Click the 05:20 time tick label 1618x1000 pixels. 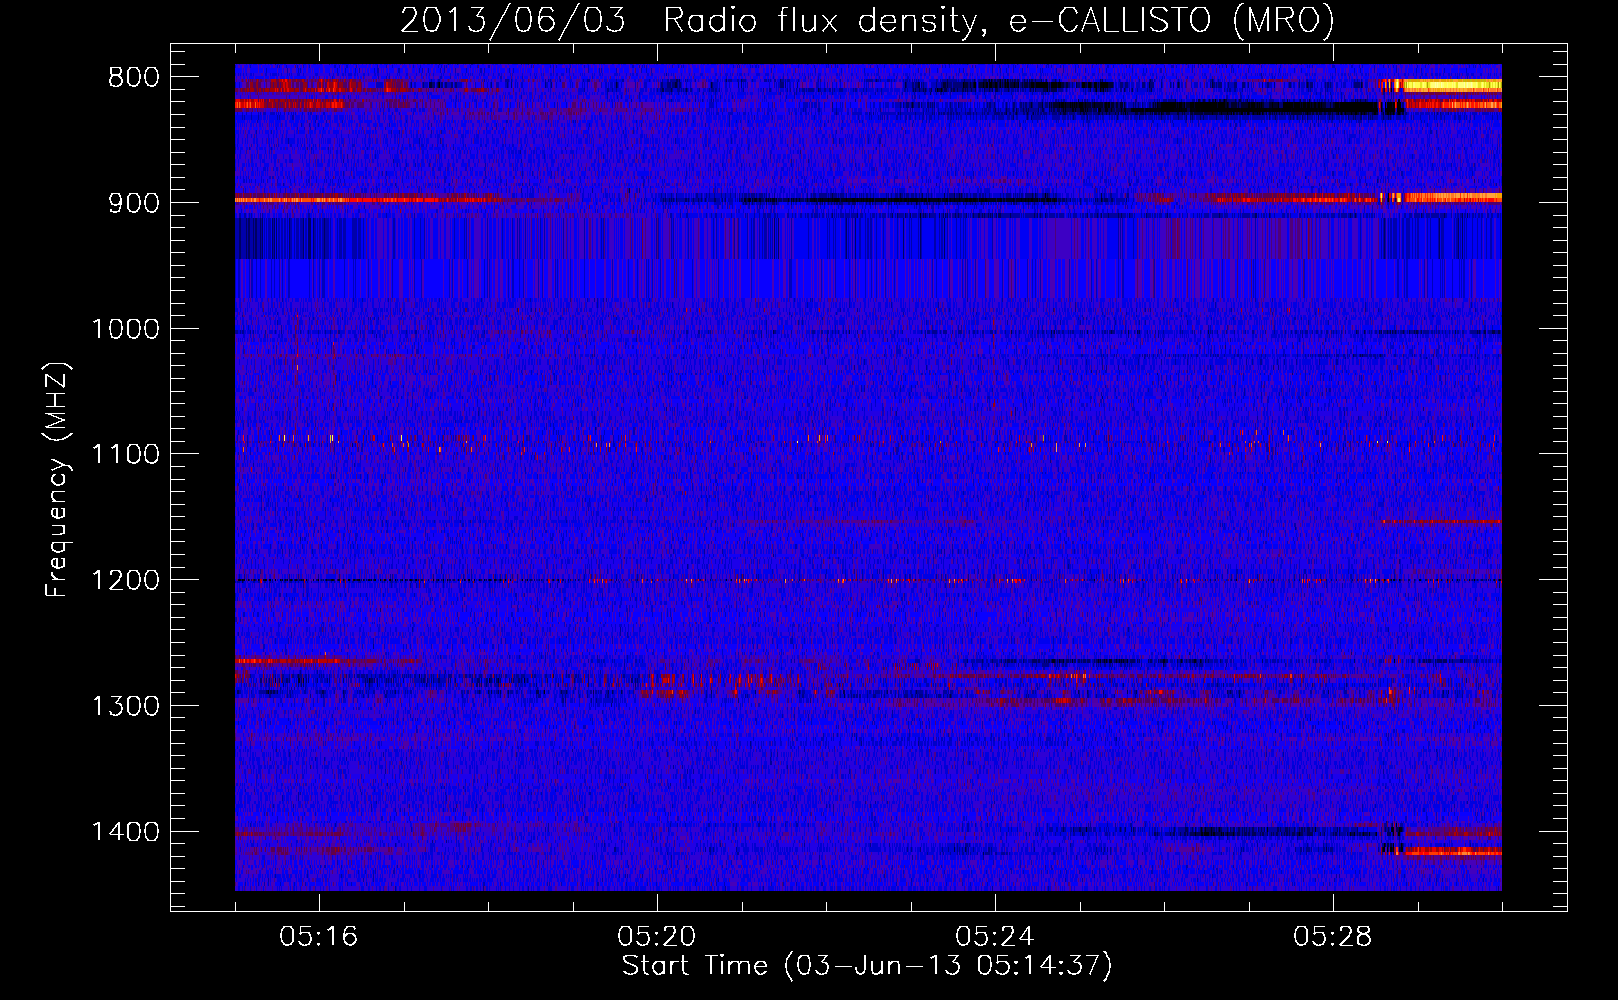tap(657, 937)
